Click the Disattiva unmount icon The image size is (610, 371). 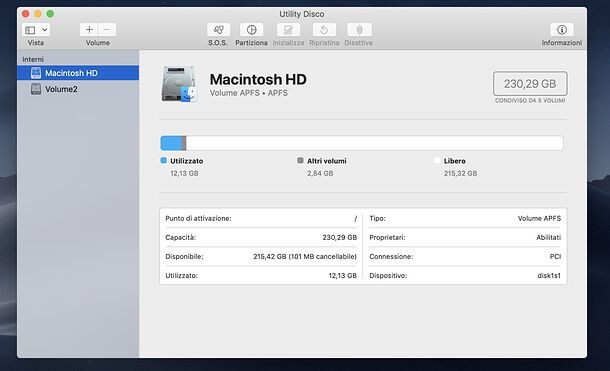pos(359,30)
